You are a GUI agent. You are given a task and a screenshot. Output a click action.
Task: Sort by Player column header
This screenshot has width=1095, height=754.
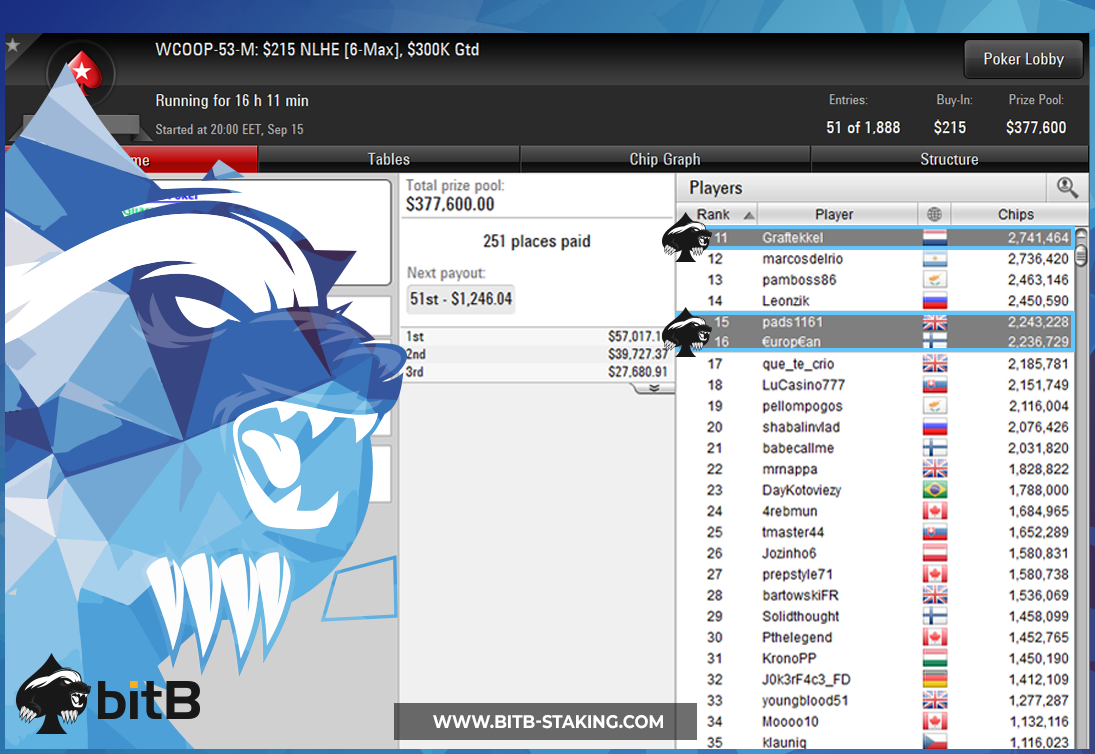coord(837,214)
